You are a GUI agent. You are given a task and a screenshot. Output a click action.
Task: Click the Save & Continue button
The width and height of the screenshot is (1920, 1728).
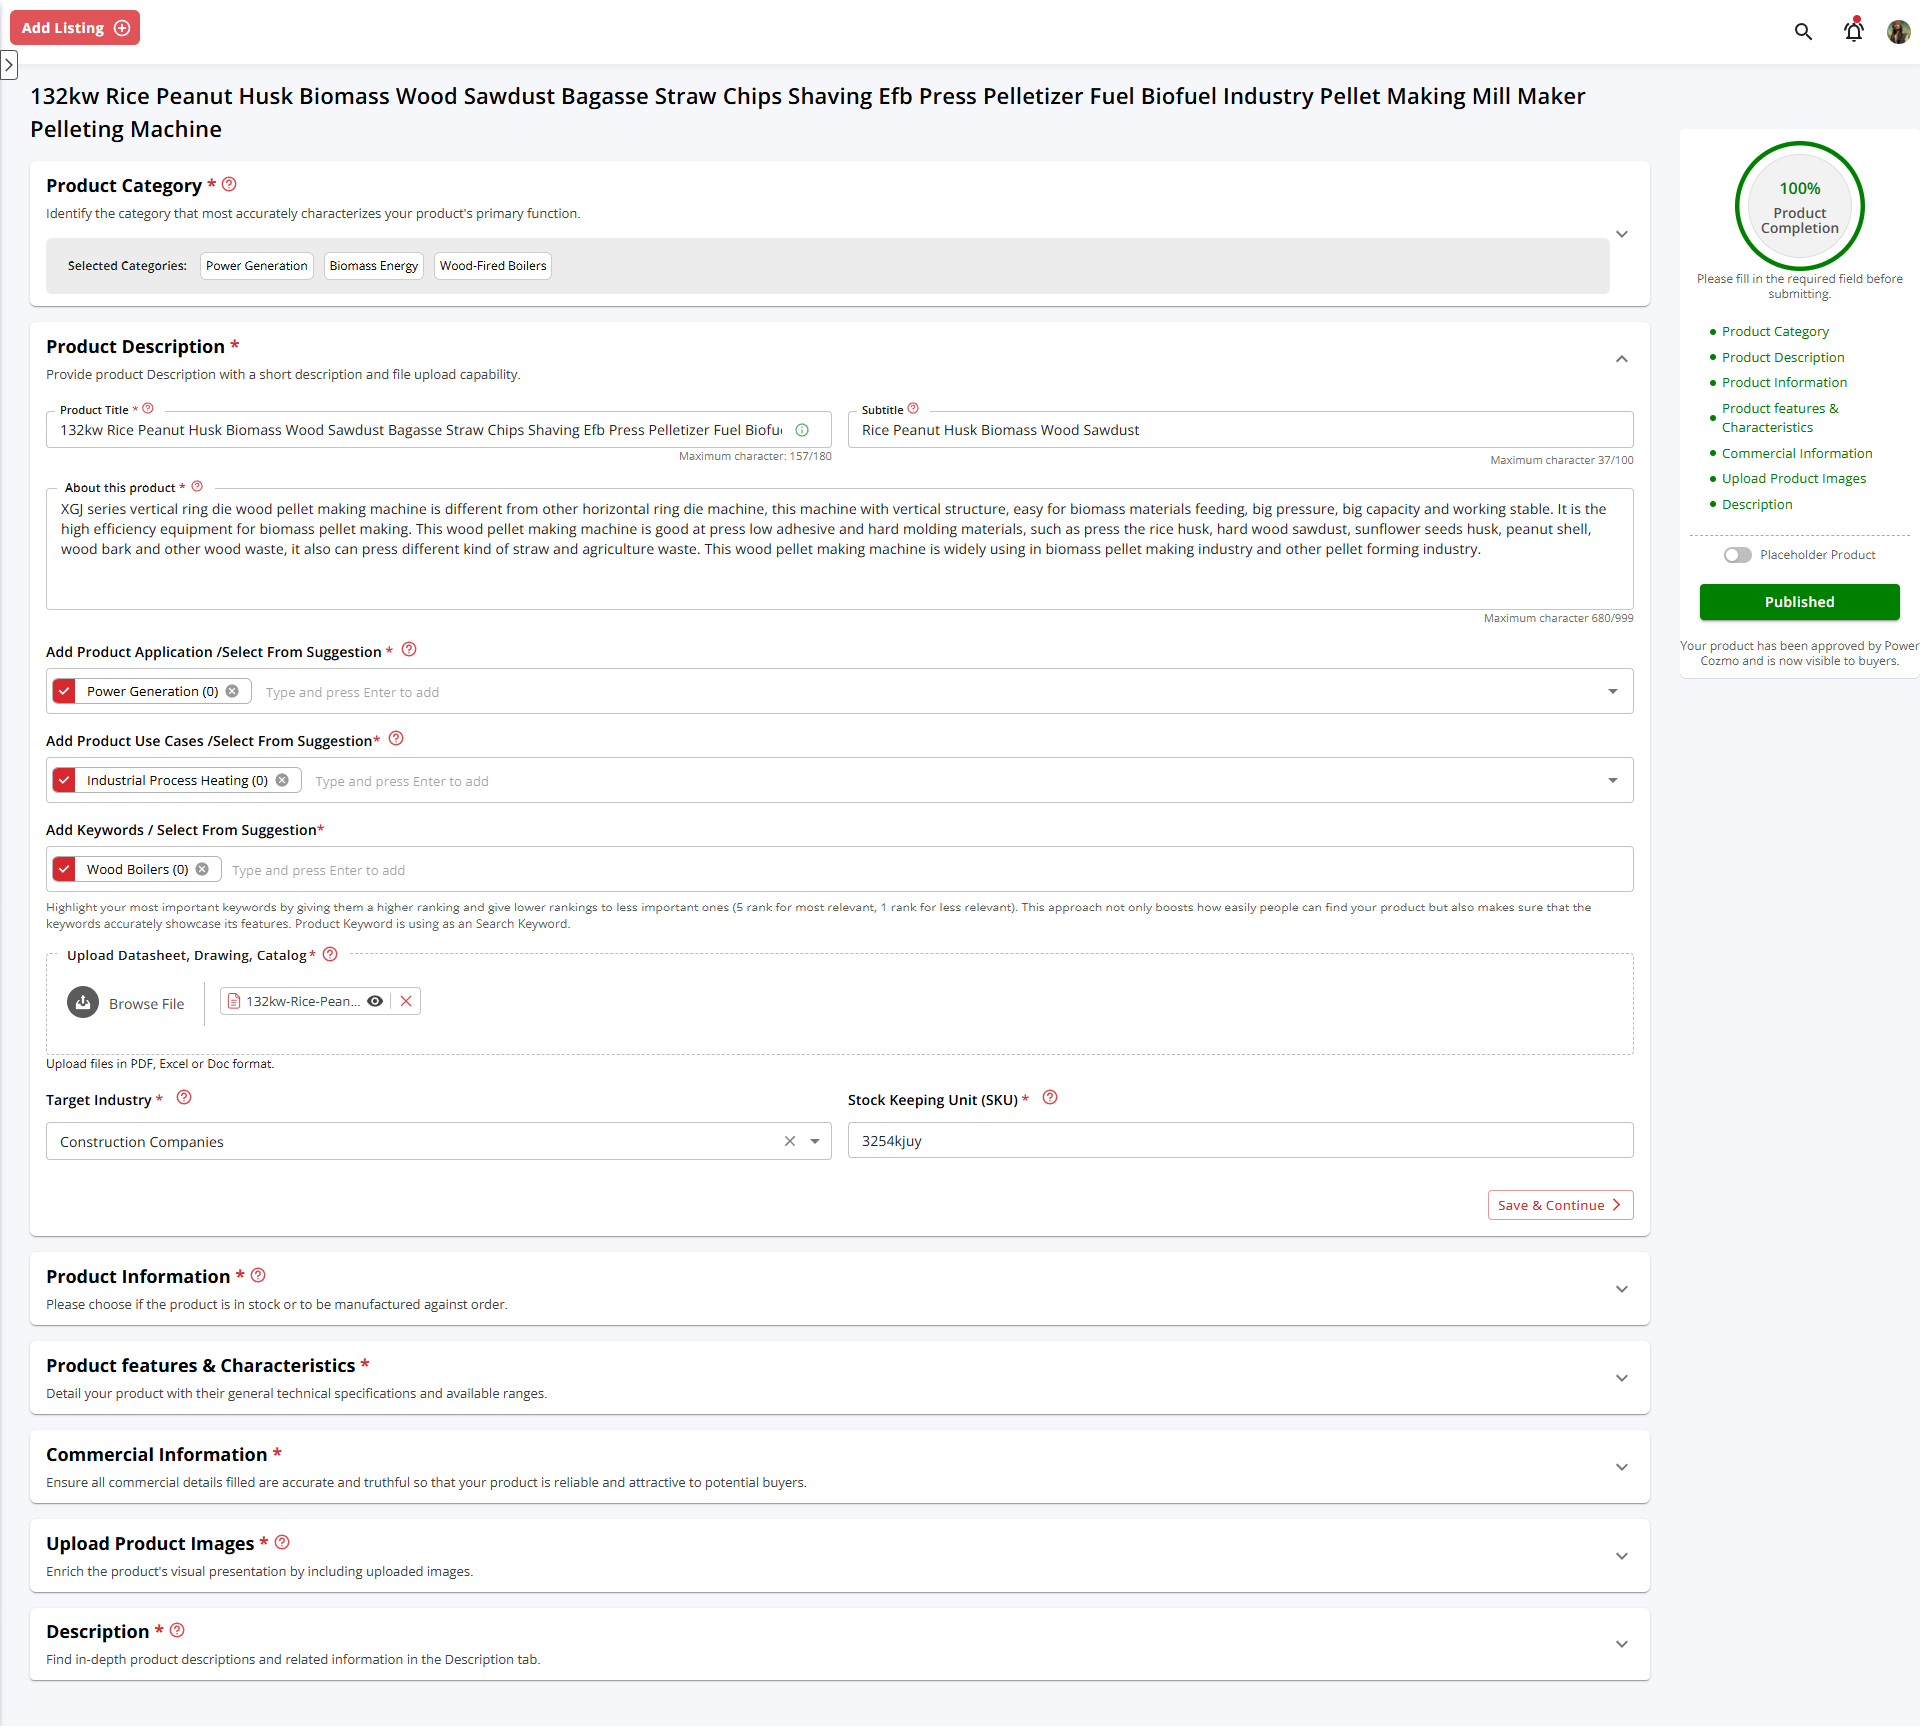1559,1205
